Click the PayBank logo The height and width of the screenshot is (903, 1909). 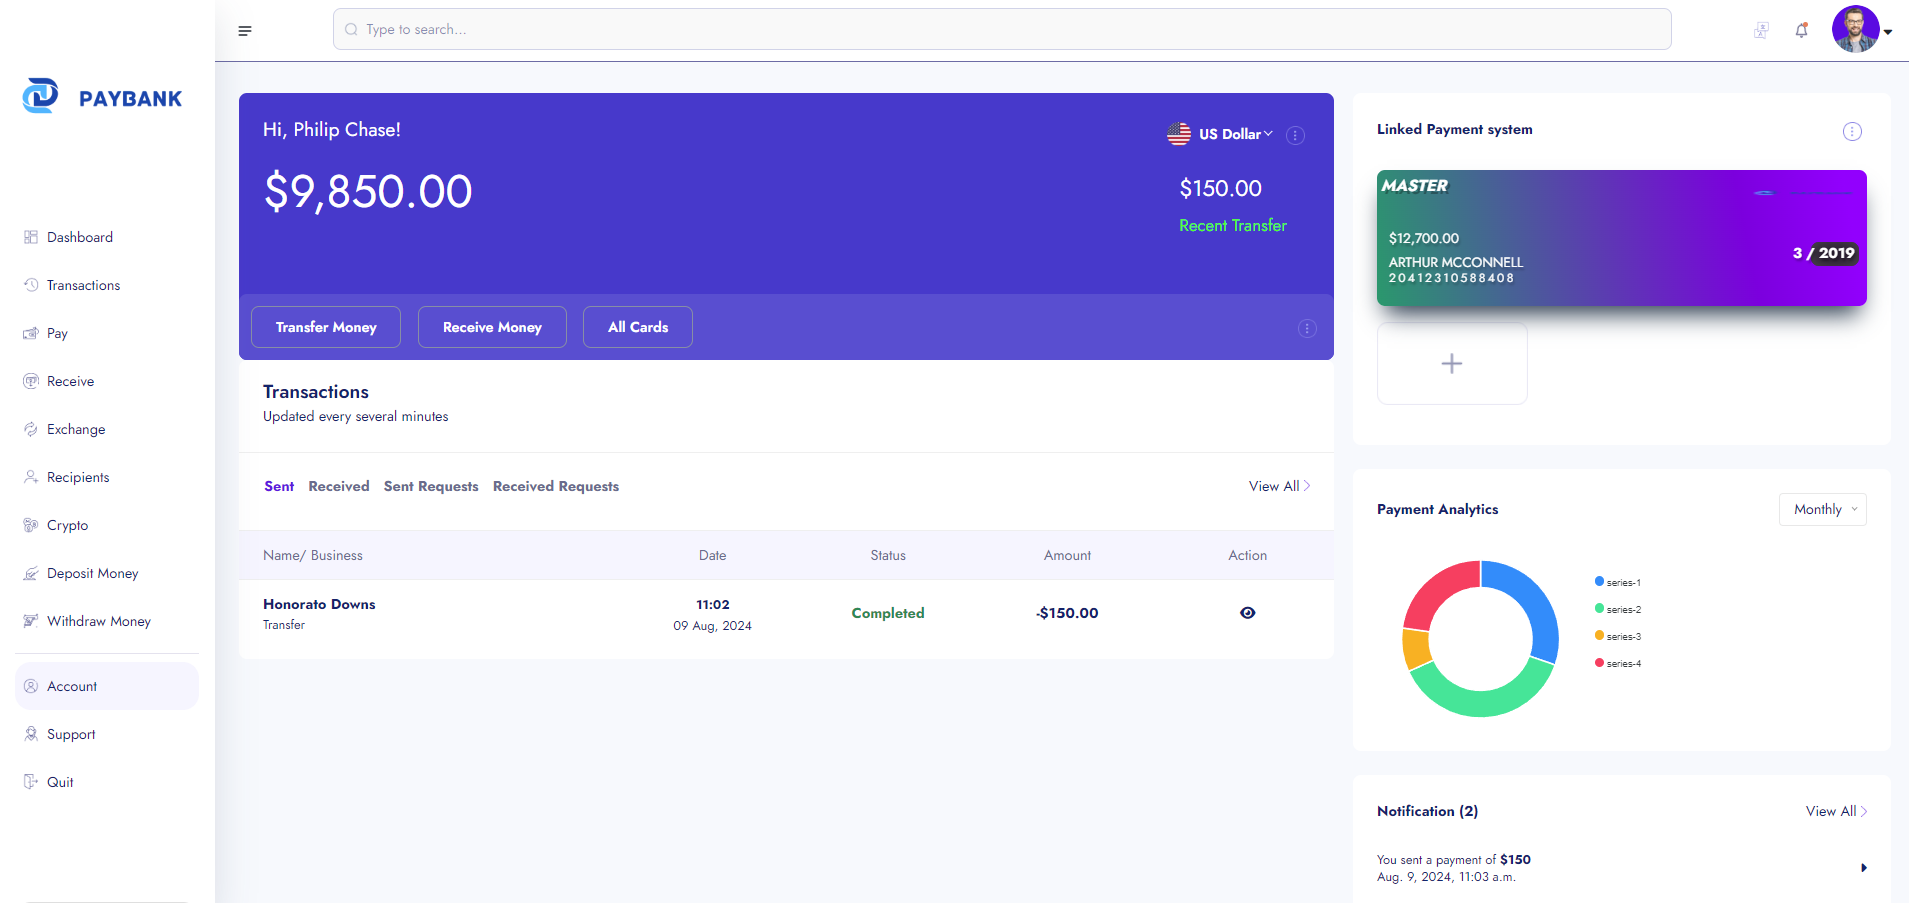[103, 97]
